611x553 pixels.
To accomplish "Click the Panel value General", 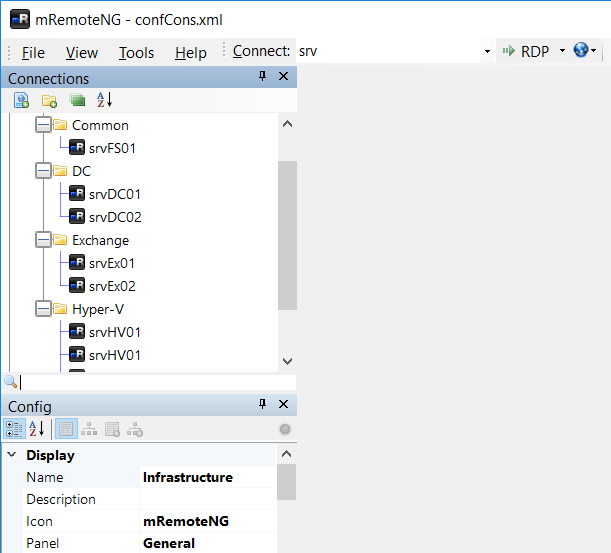I will pyautogui.click(x=208, y=543).
